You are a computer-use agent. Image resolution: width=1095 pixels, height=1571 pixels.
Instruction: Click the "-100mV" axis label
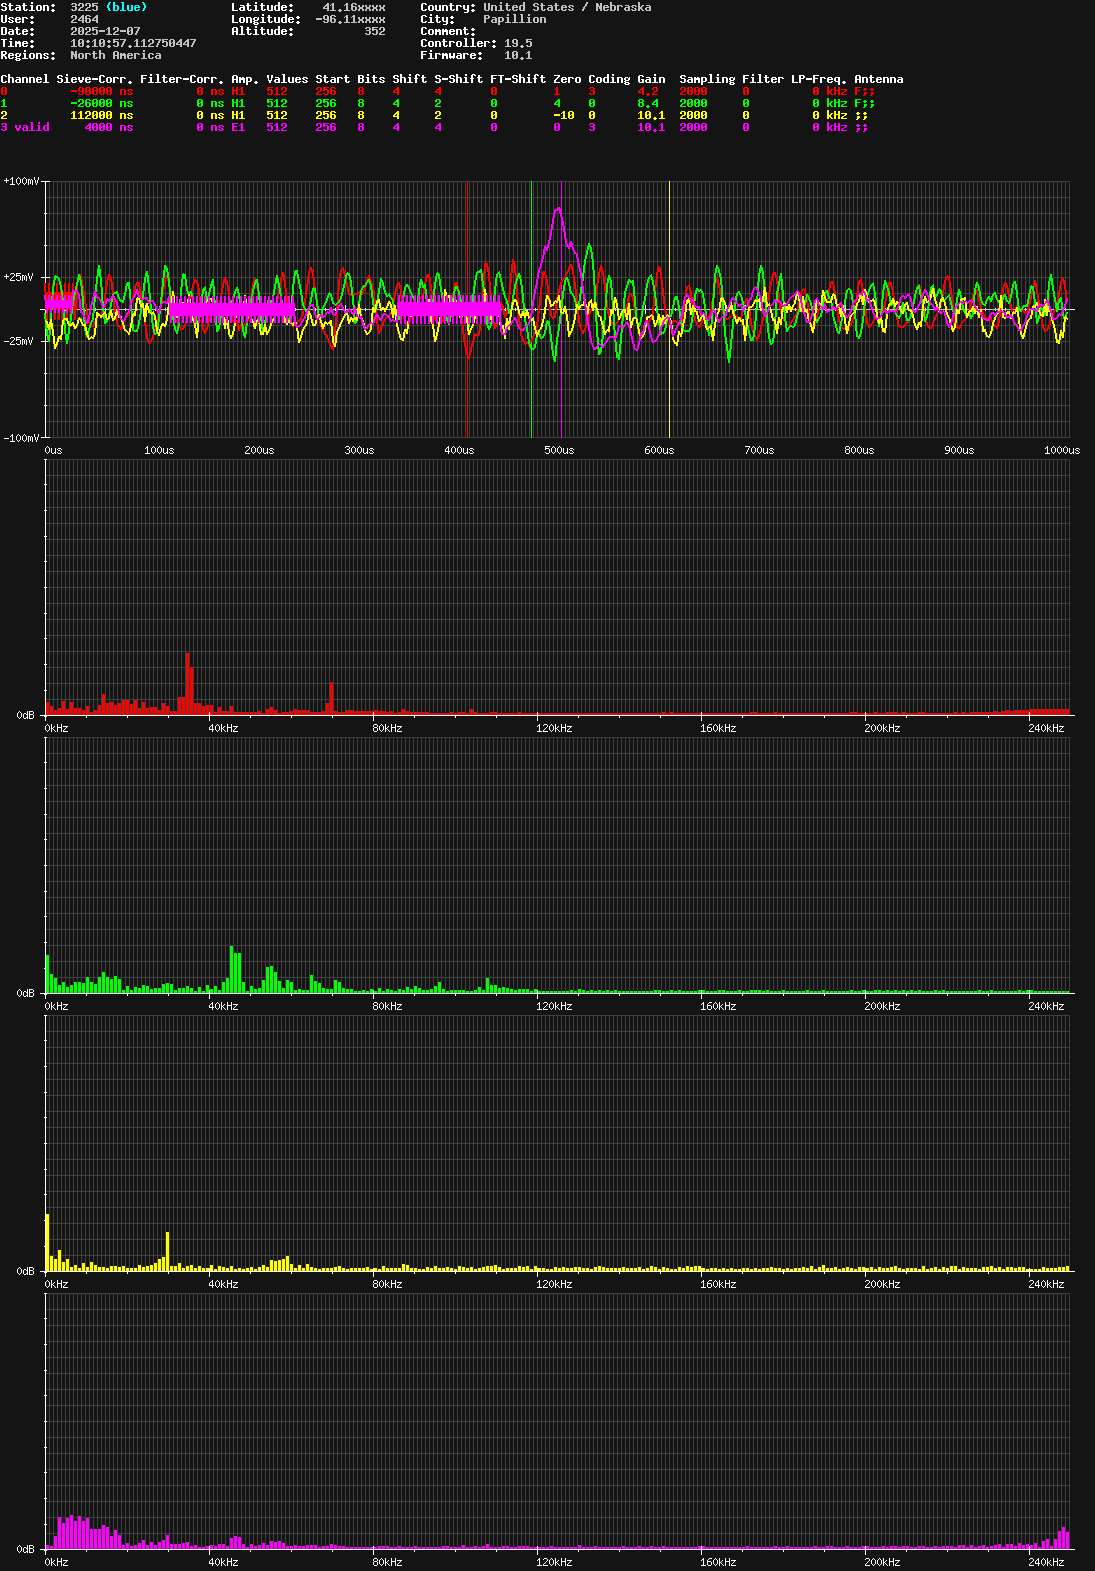click(x=21, y=438)
